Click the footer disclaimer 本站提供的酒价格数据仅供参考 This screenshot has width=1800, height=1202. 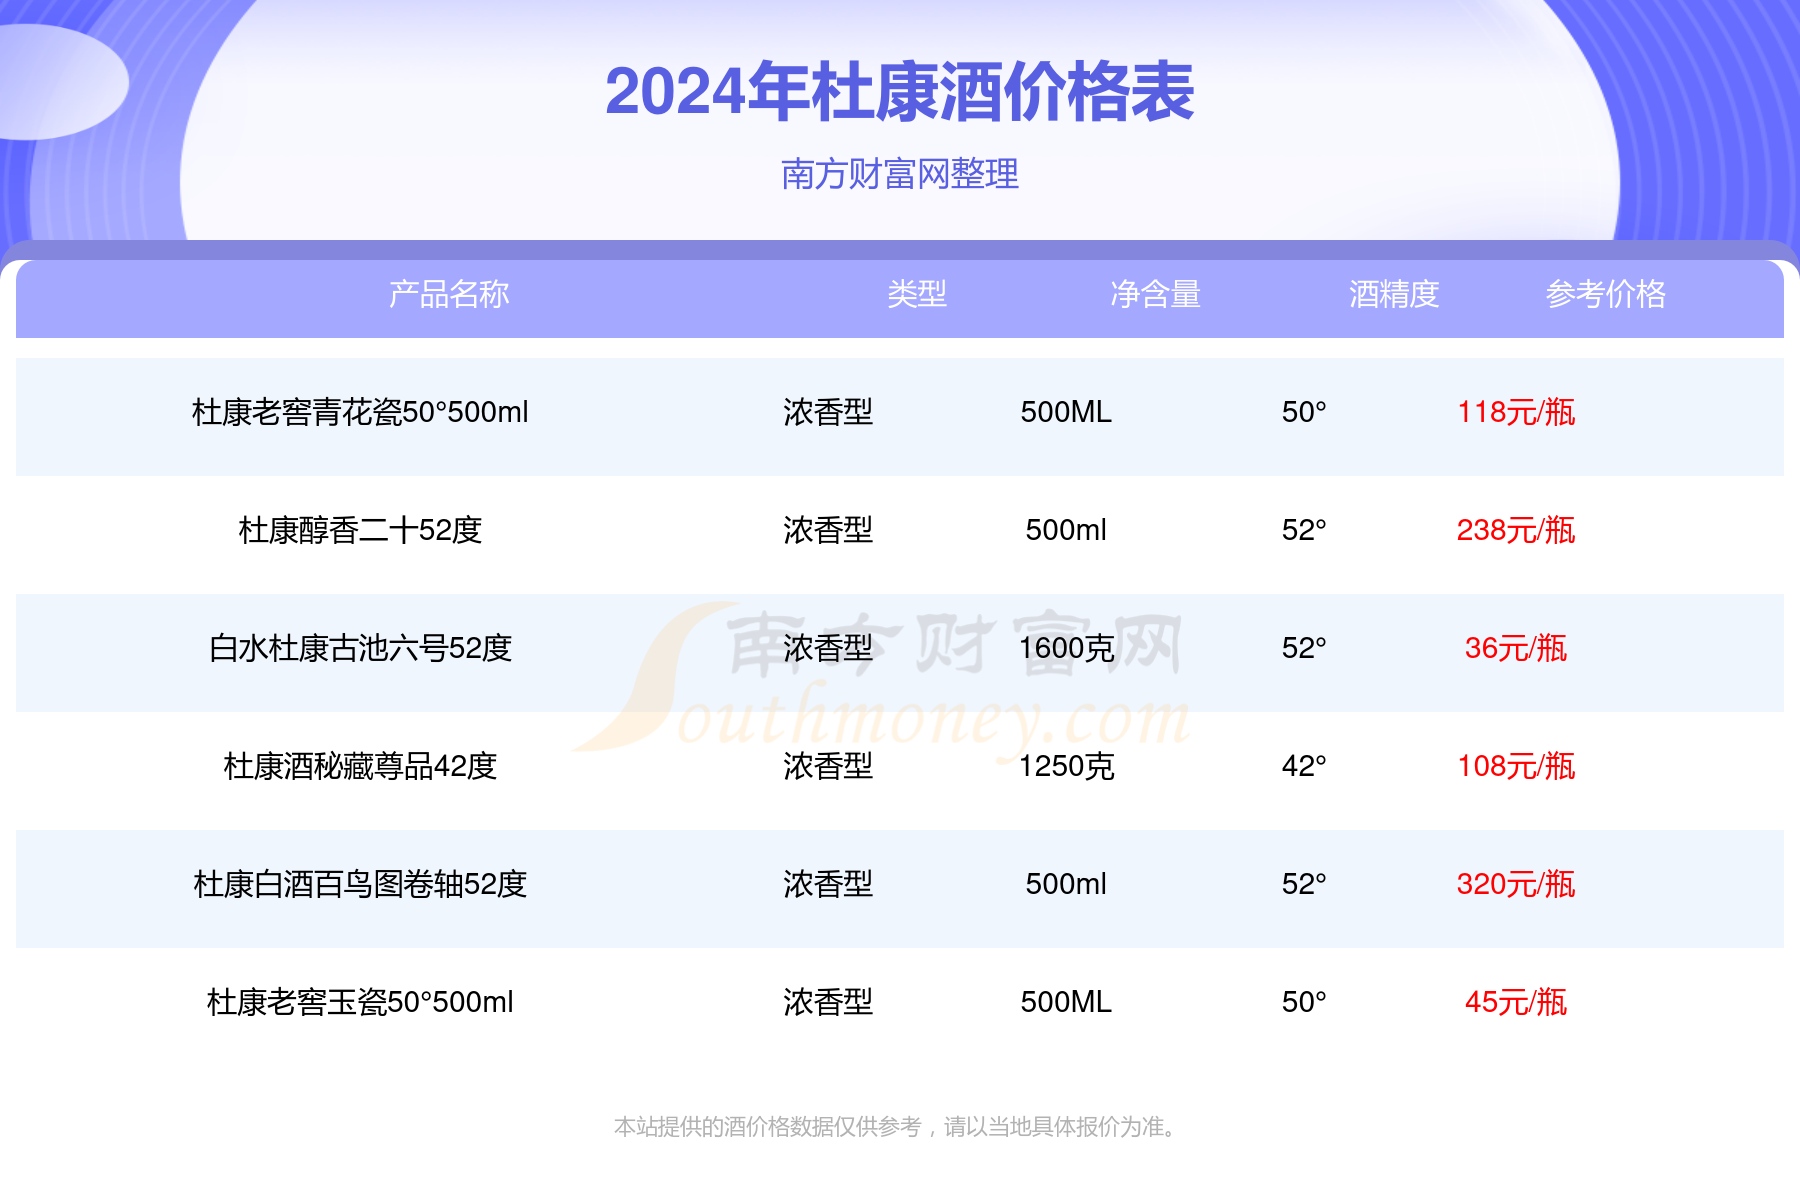pyautogui.click(x=767, y=1127)
